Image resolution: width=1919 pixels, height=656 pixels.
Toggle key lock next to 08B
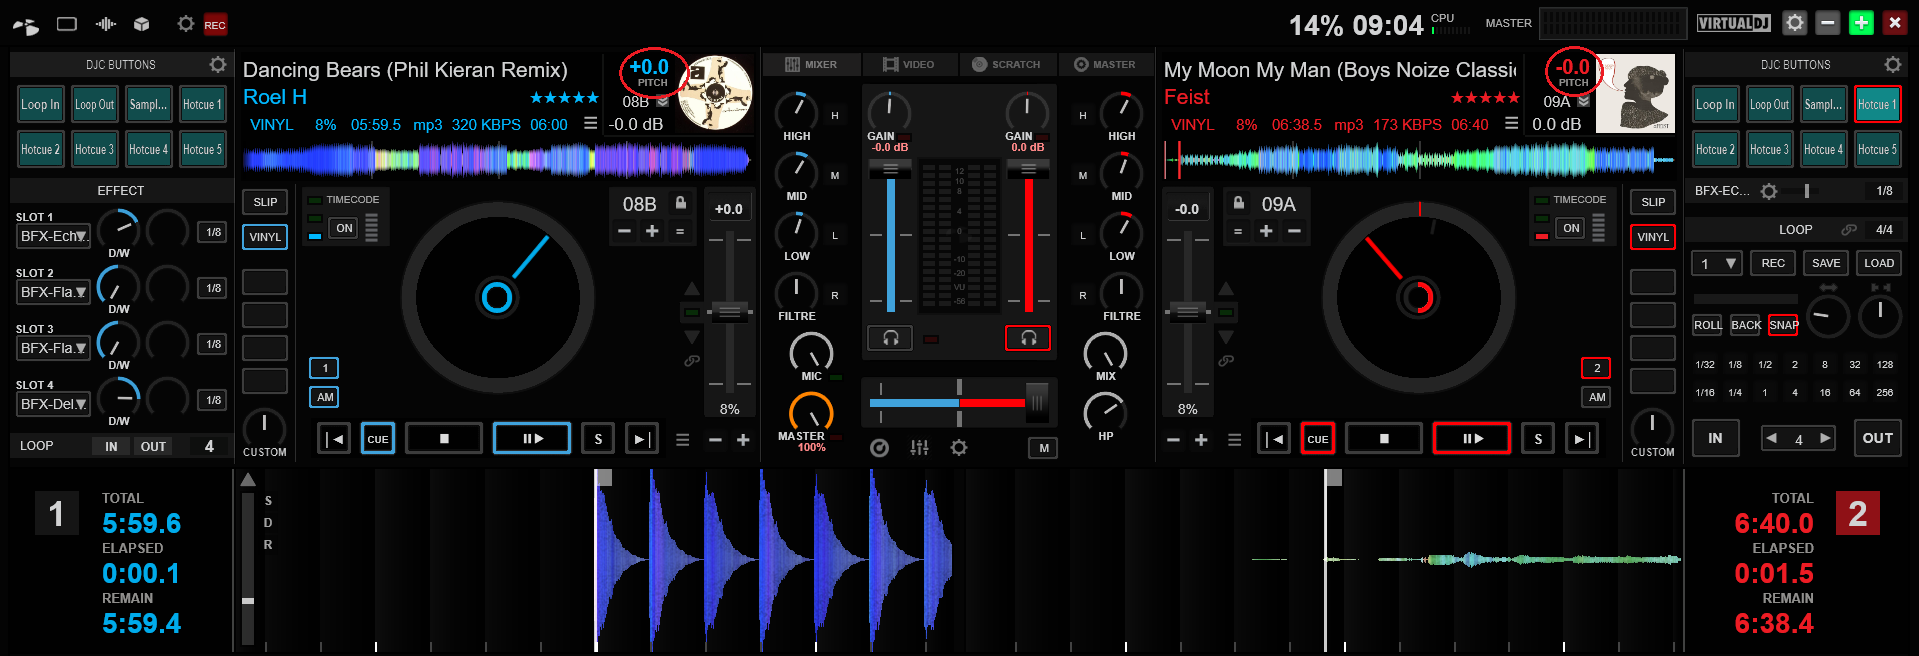click(x=681, y=203)
